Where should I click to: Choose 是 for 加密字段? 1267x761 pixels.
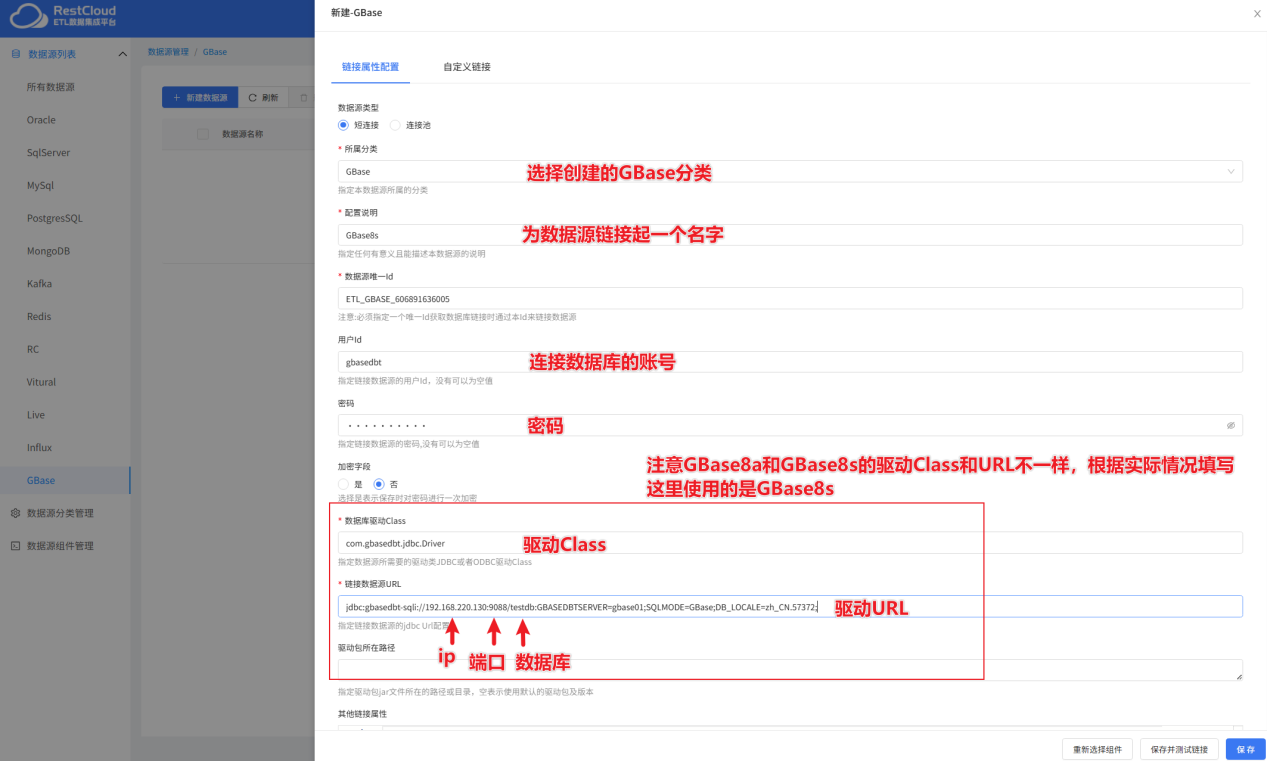click(343, 484)
